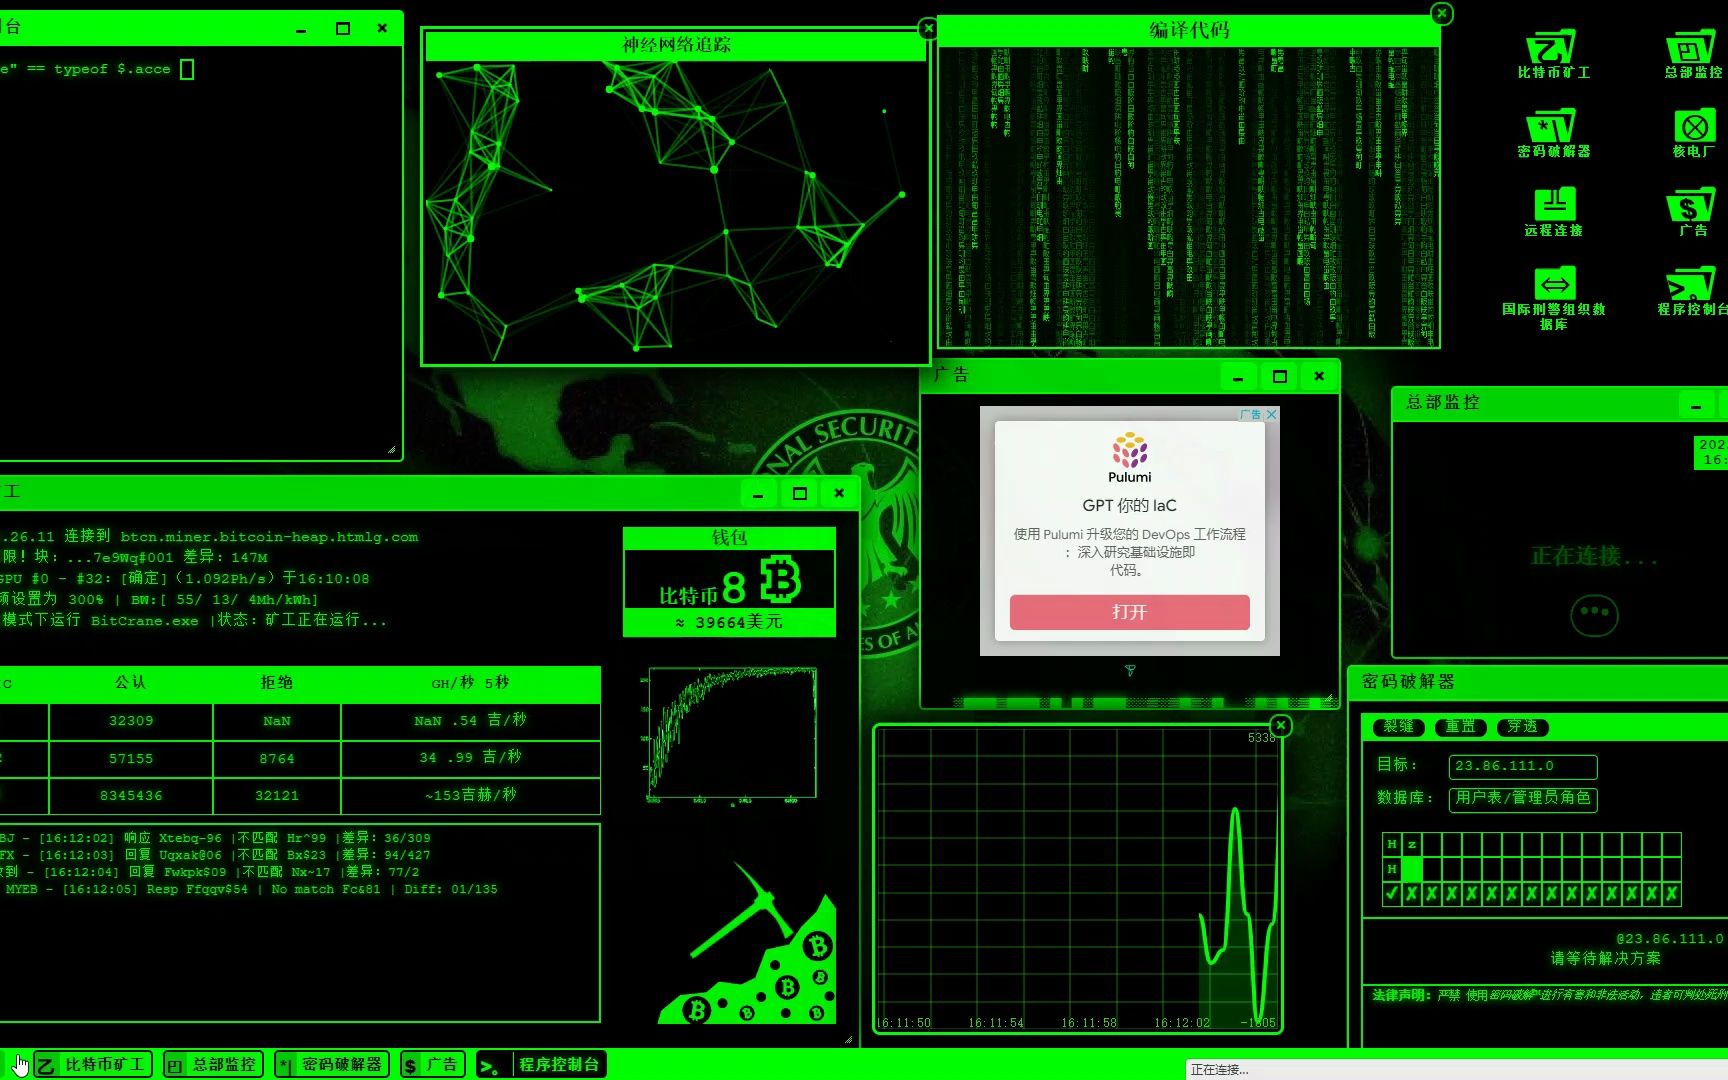Click the solid green cell in cracker grid
Image resolution: width=1728 pixels, height=1080 pixels.
1411,869
